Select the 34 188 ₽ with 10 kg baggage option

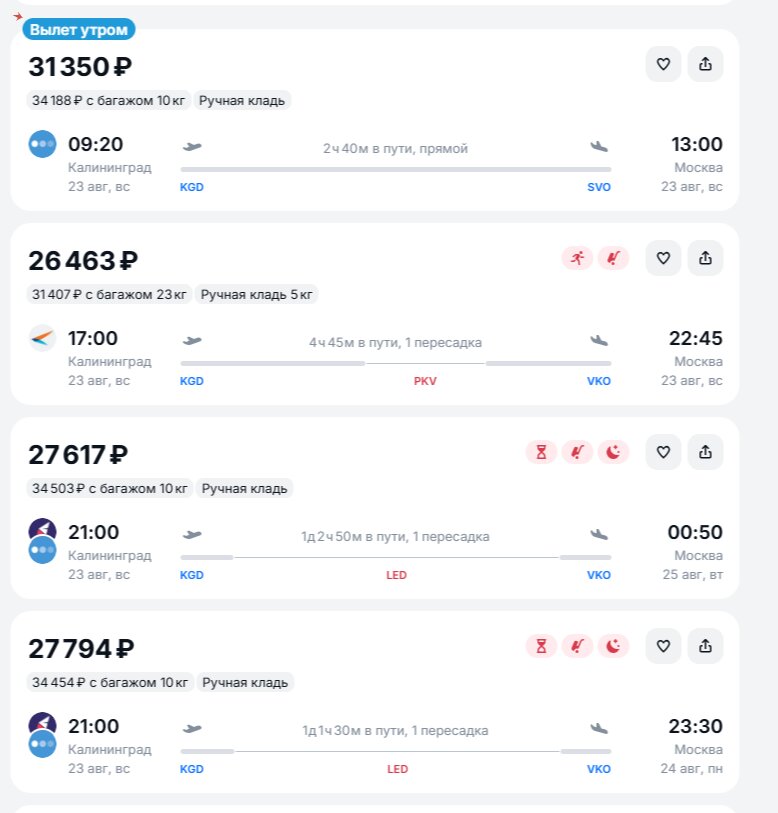click(x=108, y=101)
